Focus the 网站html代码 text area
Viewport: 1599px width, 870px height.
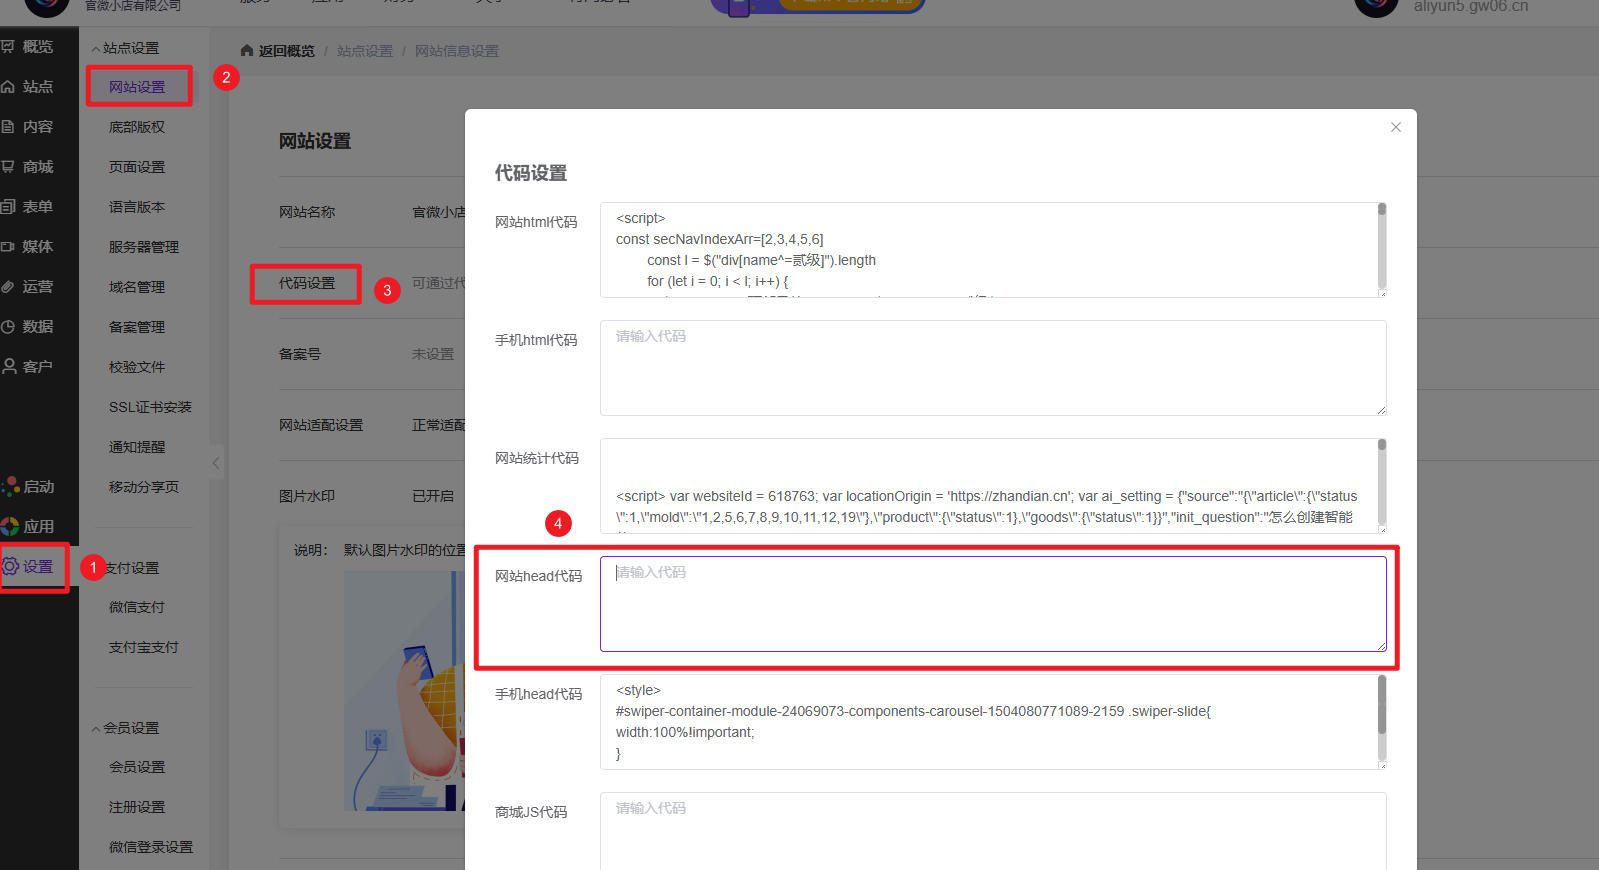click(988, 250)
